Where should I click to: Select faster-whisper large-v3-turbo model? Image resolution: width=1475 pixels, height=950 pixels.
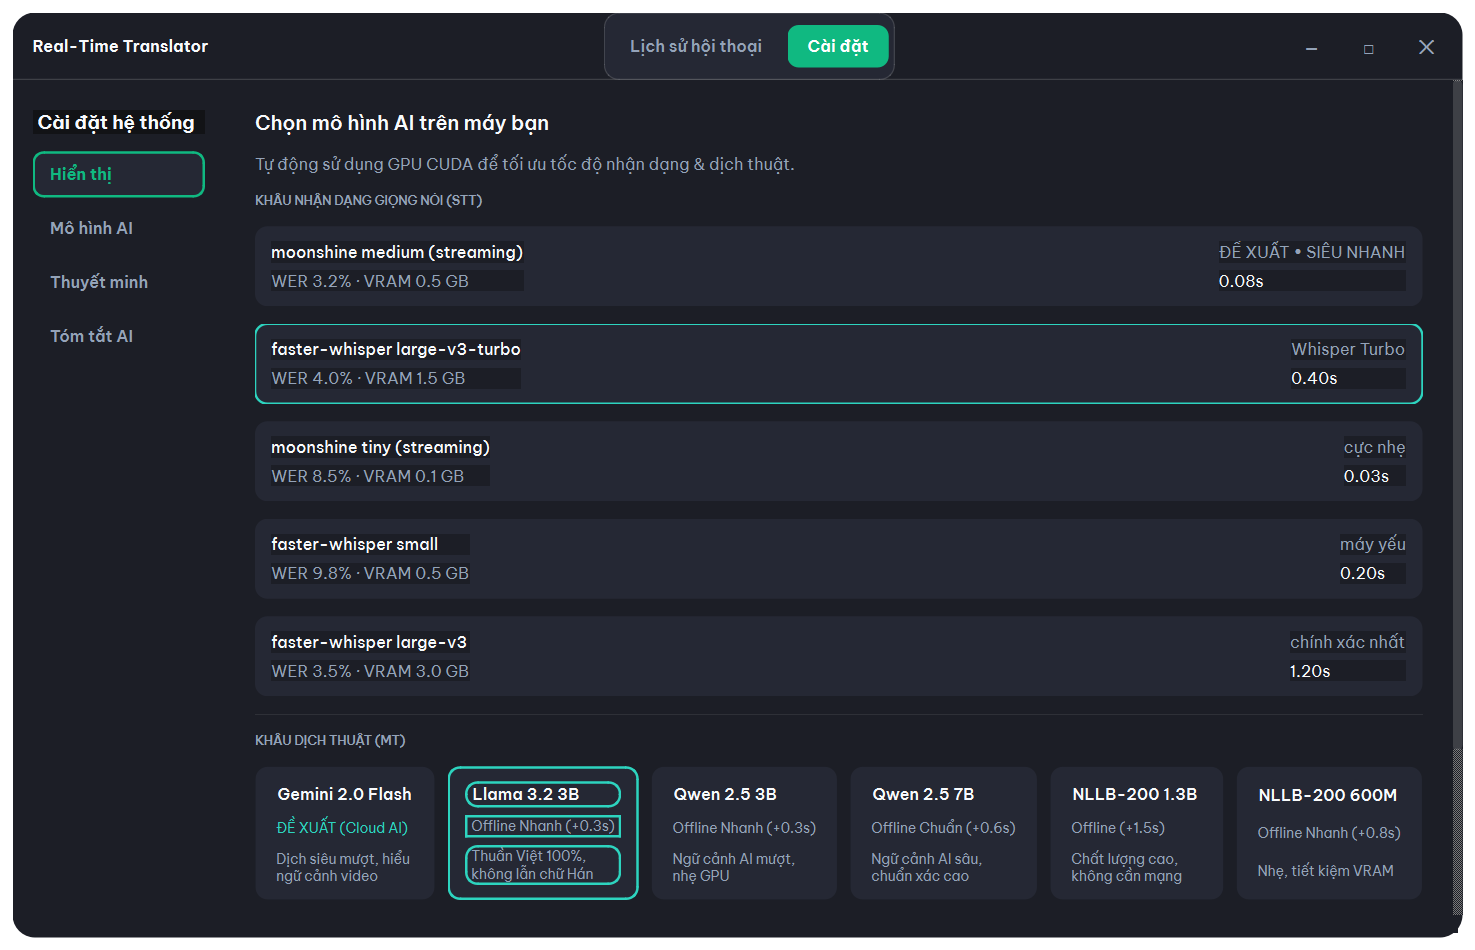838,364
